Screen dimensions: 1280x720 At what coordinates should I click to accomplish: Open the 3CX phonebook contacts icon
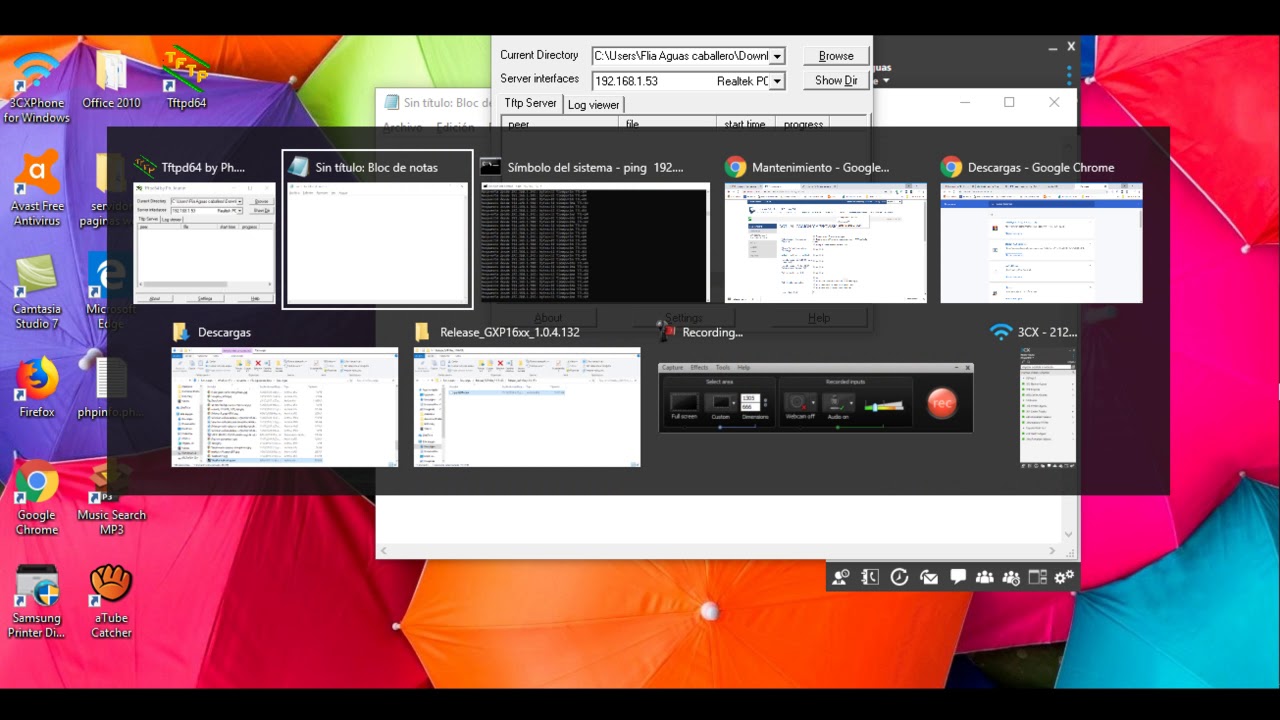(870, 577)
